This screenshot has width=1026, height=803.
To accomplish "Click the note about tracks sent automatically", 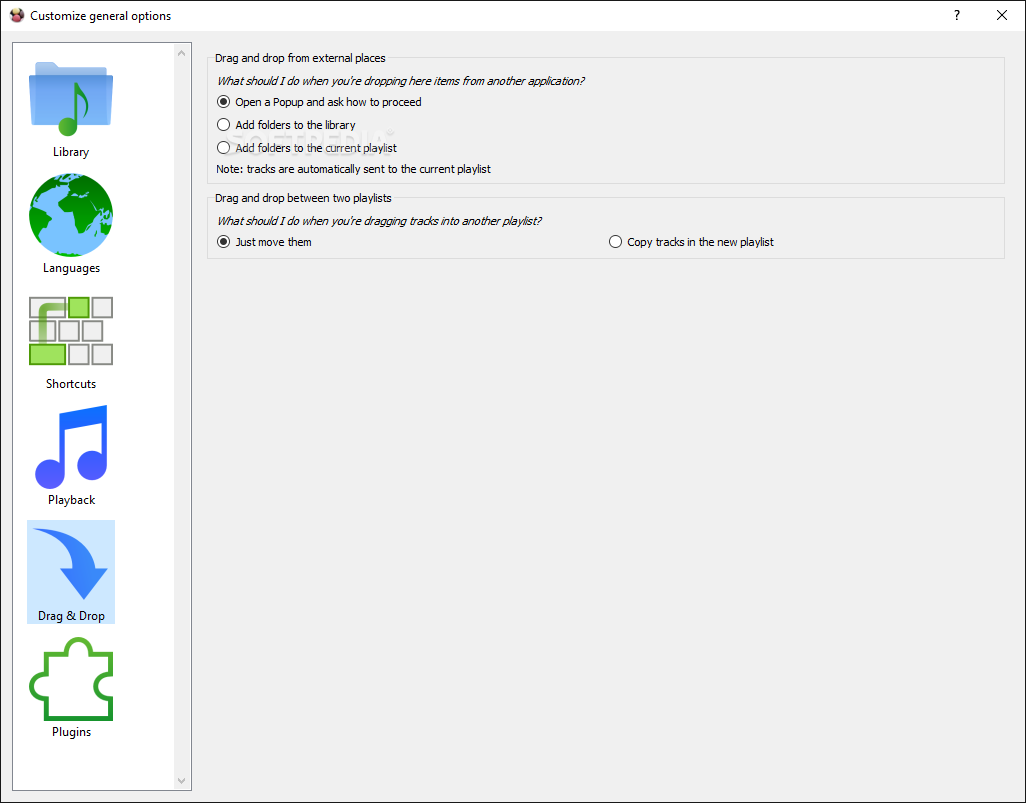I will 353,169.
